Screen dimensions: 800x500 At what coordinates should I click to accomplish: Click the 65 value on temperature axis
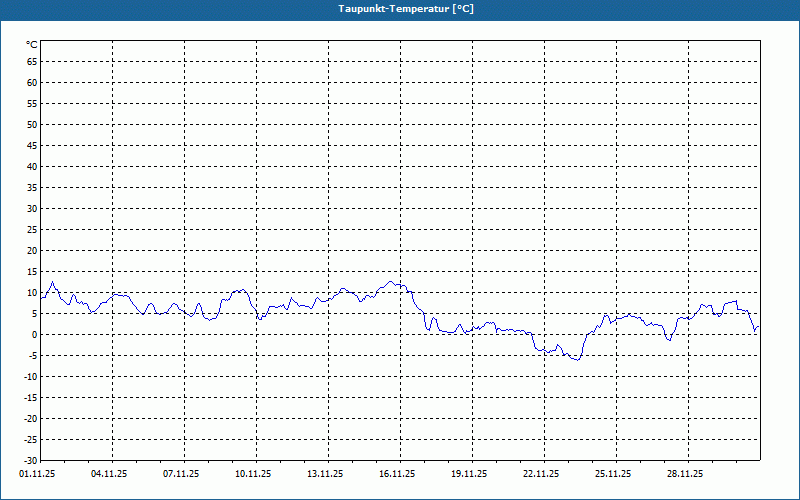pos(32,62)
